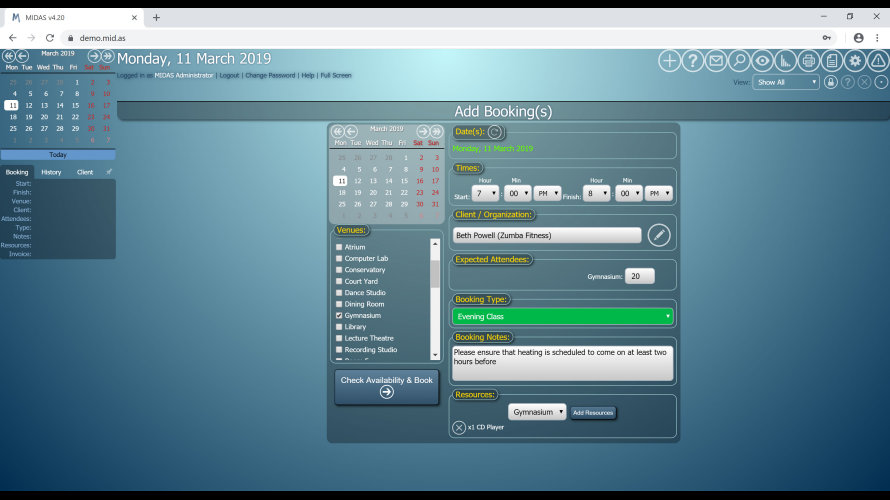Click the Change Password link

(270, 75)
